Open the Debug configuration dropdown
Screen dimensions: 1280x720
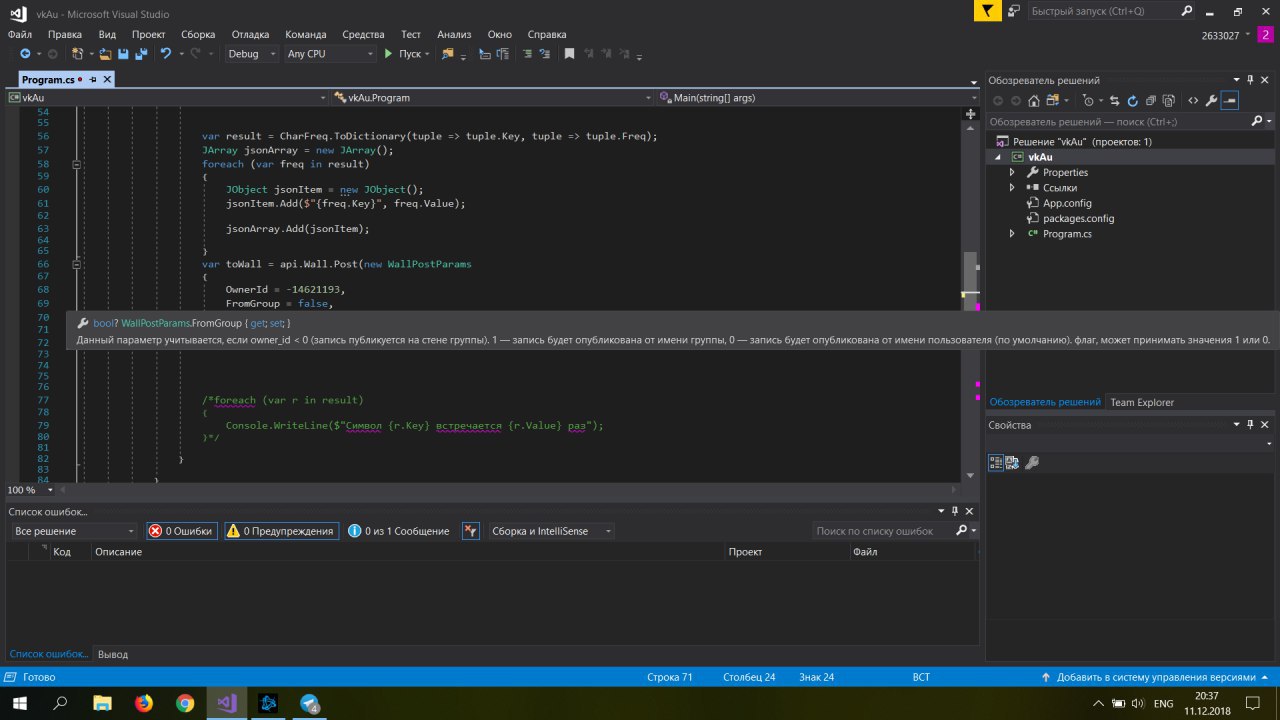[x=252, y=54]
